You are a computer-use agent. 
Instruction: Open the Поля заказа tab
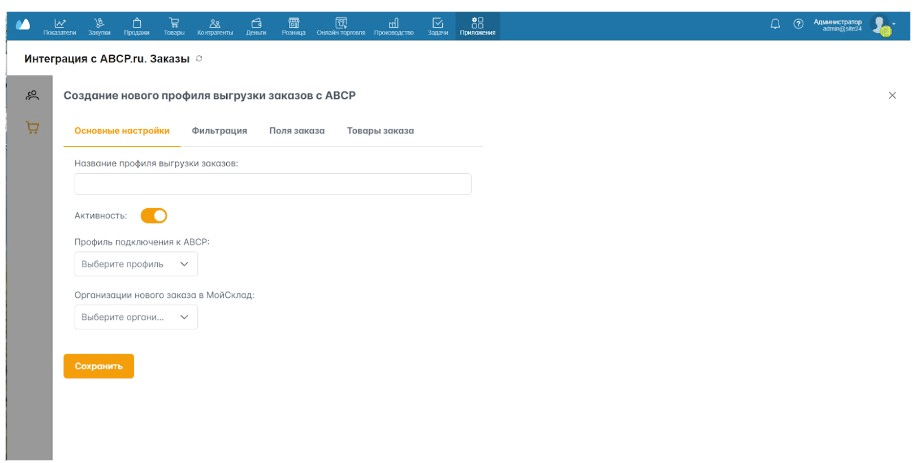[297, 131]
